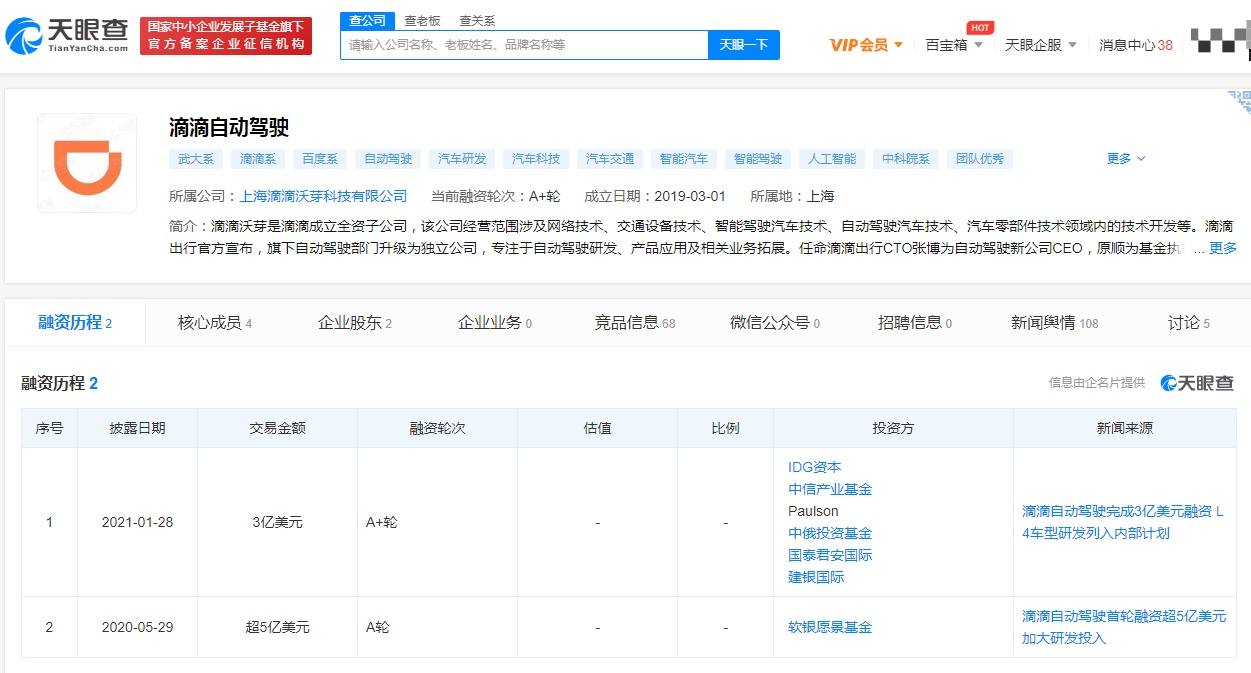Switch to the 融资历程 tab

(x=75, y=322)
